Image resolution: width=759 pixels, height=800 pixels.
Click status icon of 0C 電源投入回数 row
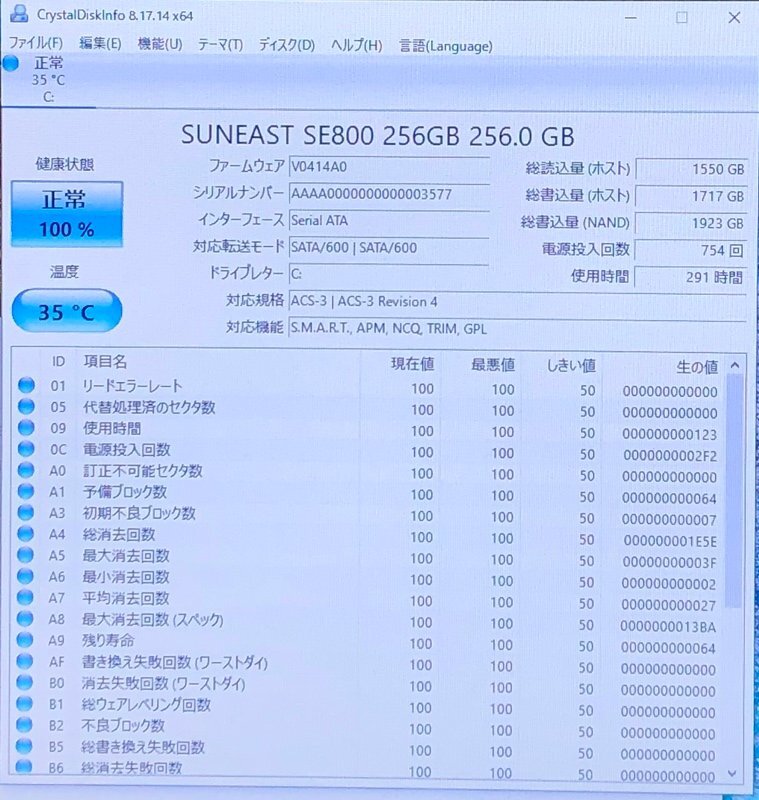click(26, 449)
